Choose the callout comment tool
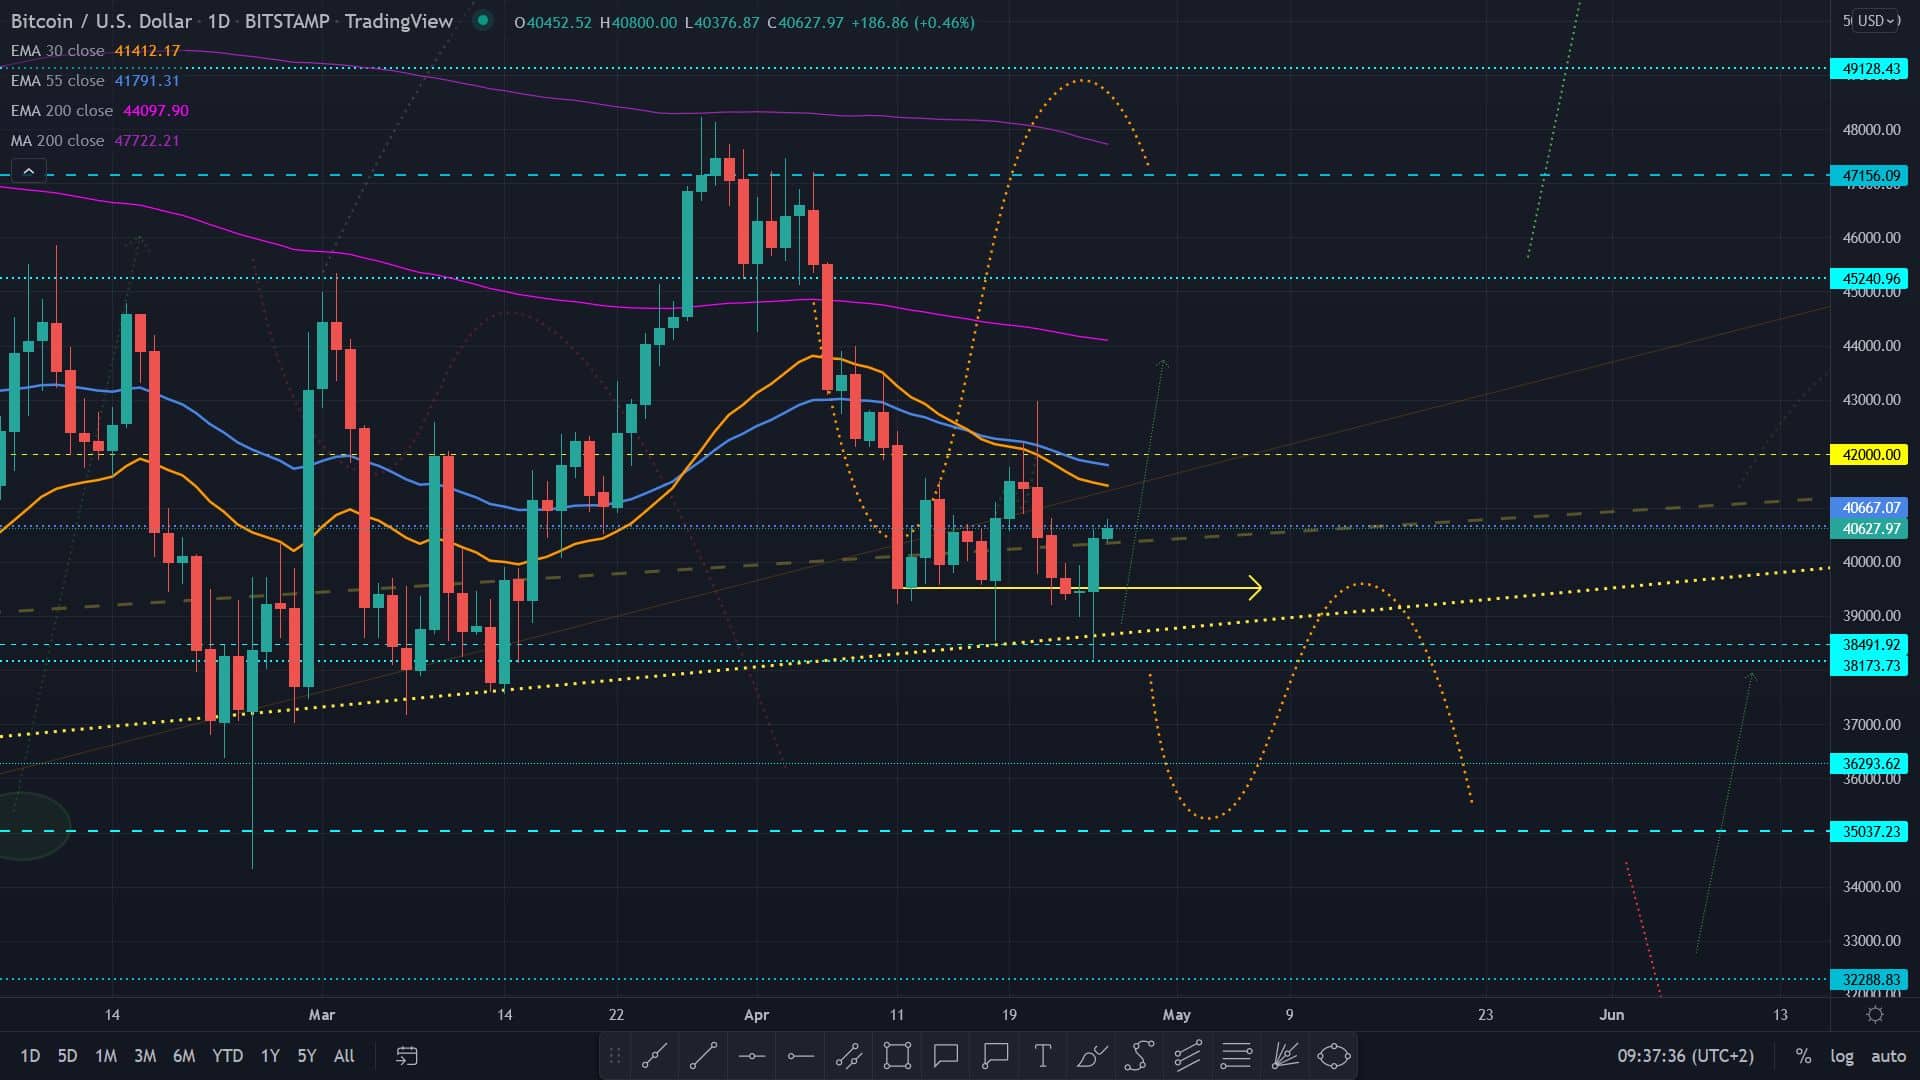This screenshot has height=1080, width=1920. 946,1055
